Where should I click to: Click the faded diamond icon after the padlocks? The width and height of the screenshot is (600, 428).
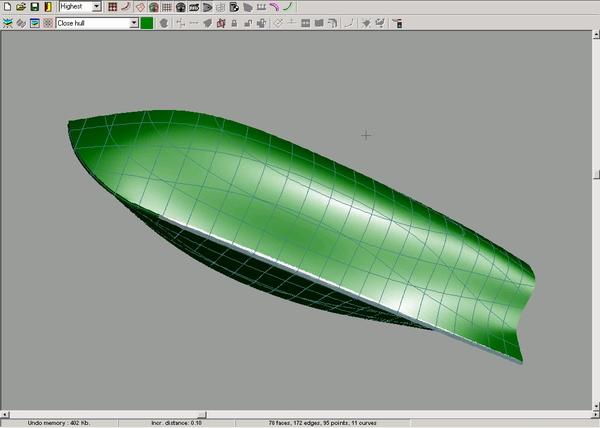click(278, 23)
